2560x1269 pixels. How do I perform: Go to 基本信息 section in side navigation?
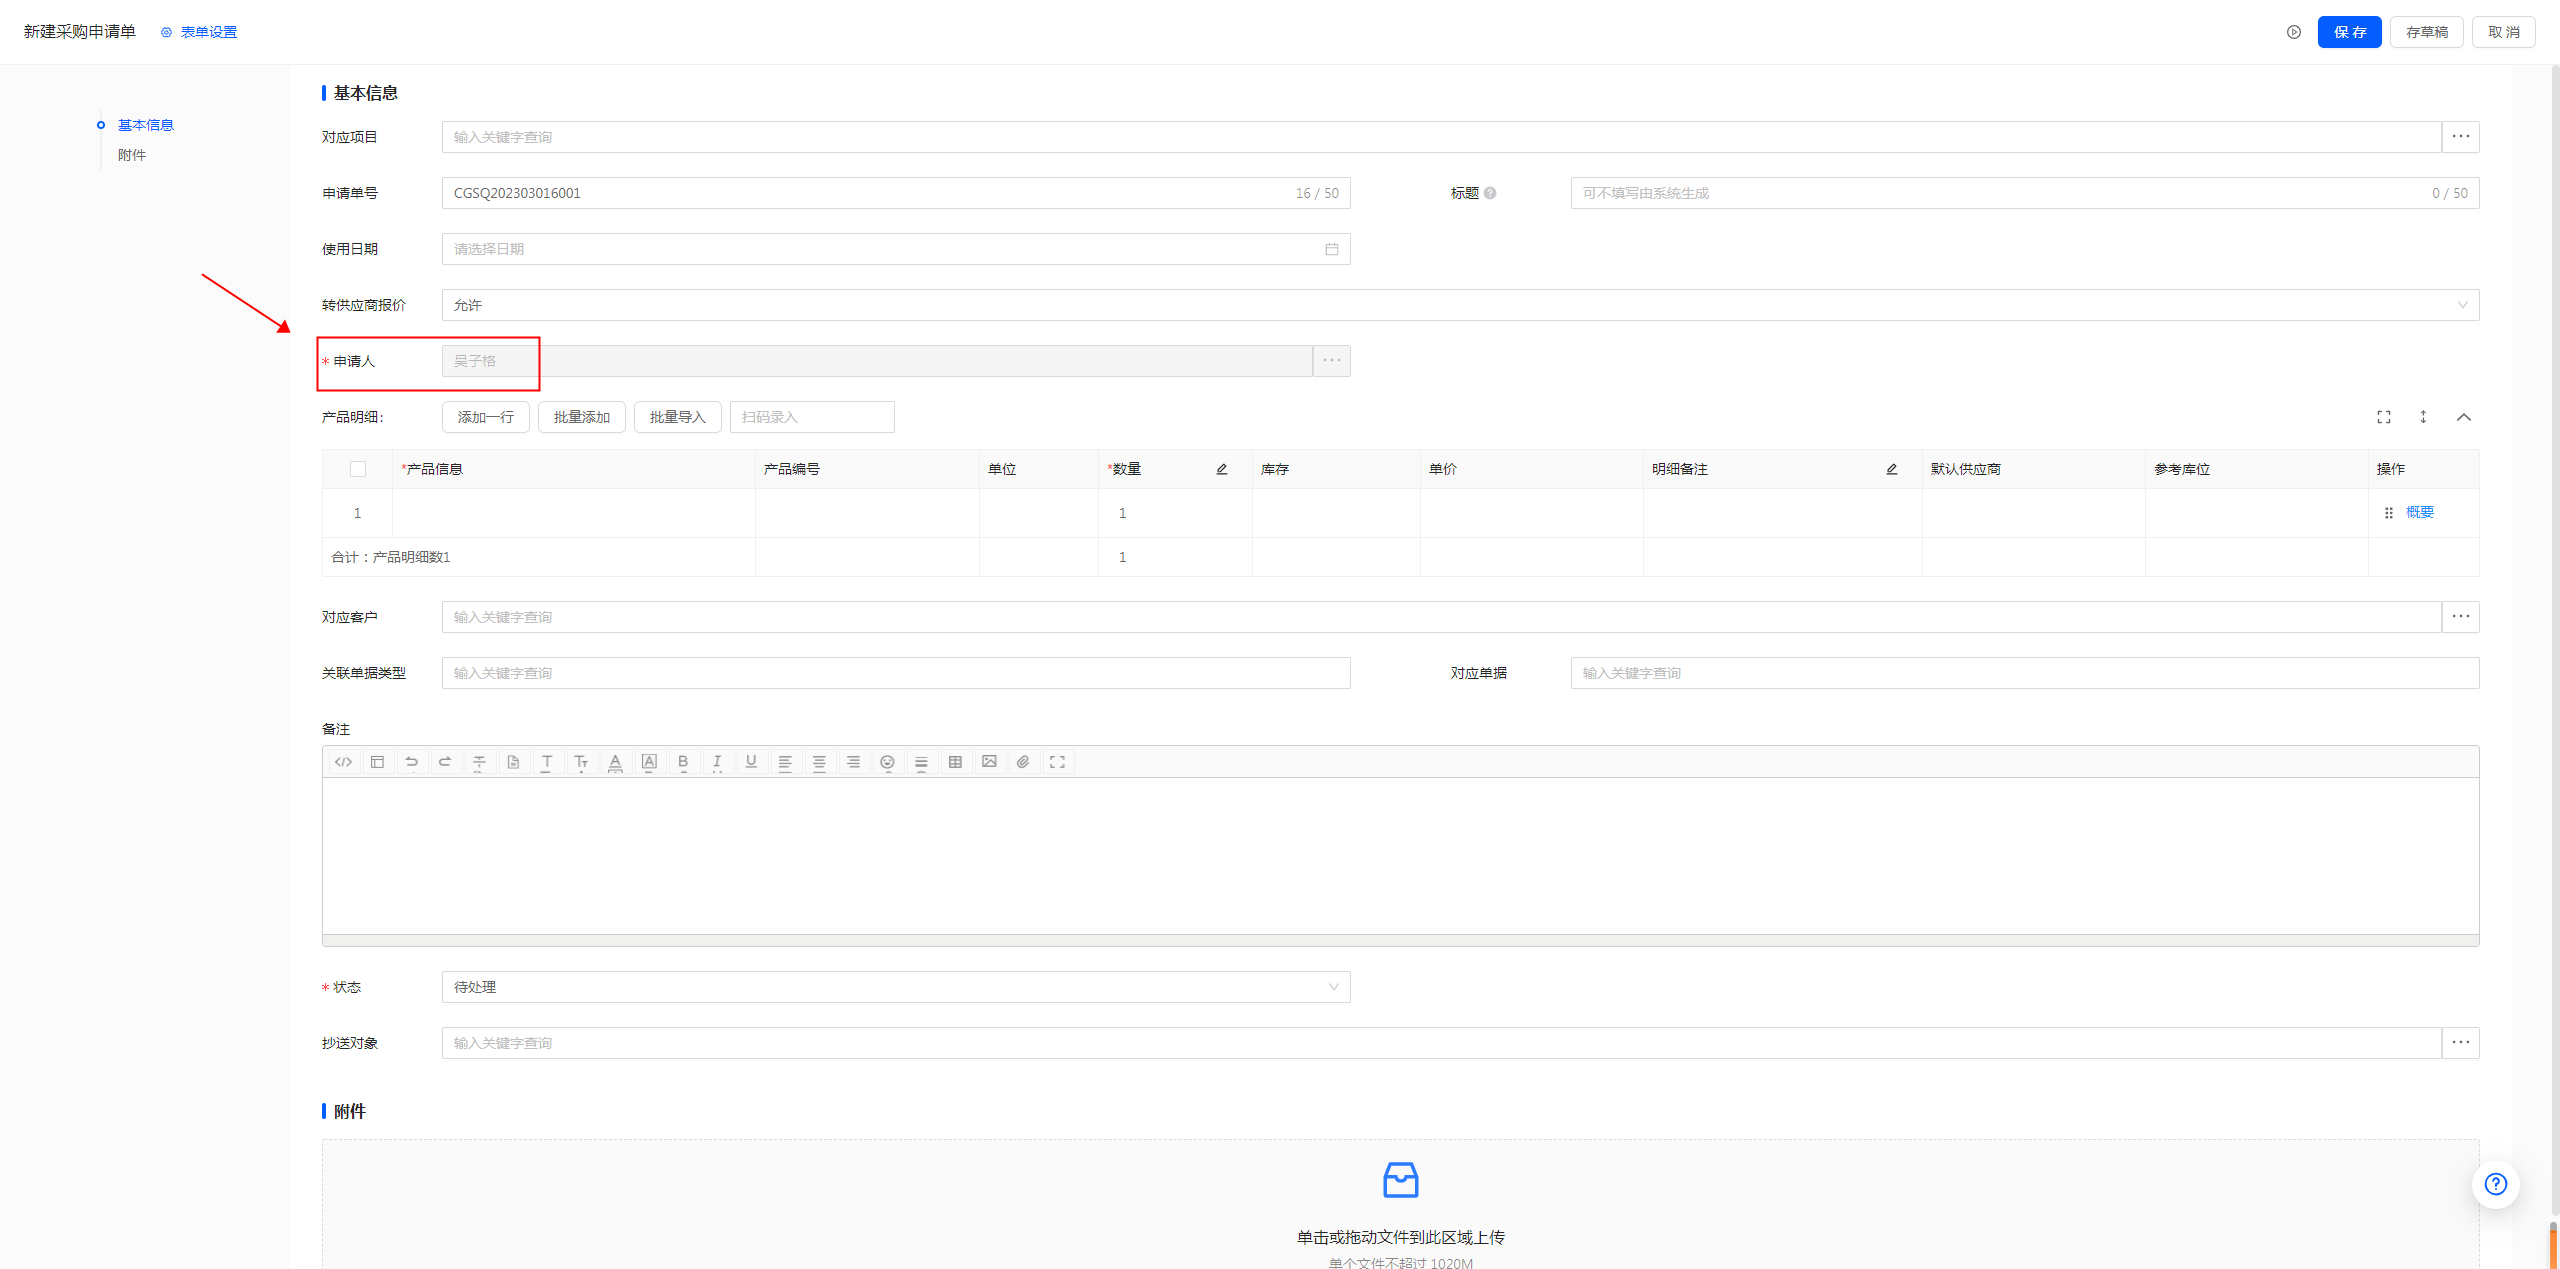(146, 125)
